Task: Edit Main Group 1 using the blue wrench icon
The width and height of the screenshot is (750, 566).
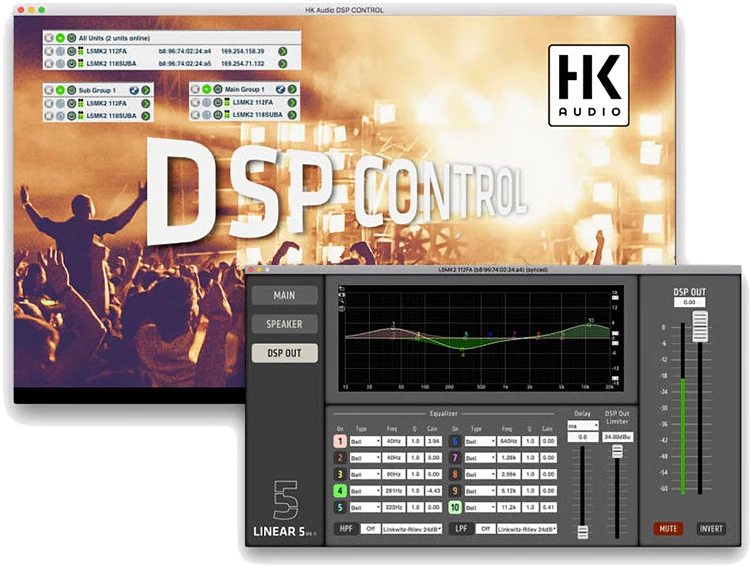Action: click(280, 89)
